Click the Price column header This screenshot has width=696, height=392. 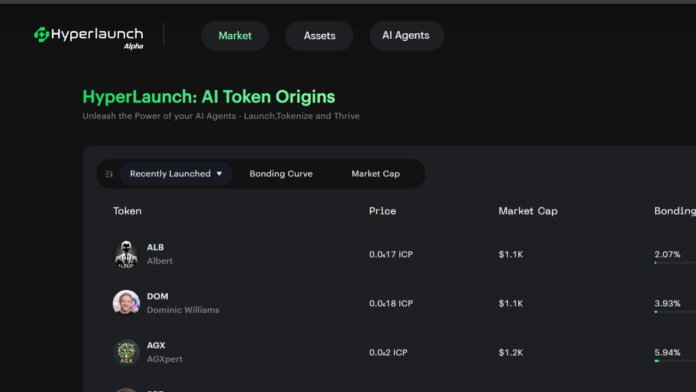(x=383, y=211)
